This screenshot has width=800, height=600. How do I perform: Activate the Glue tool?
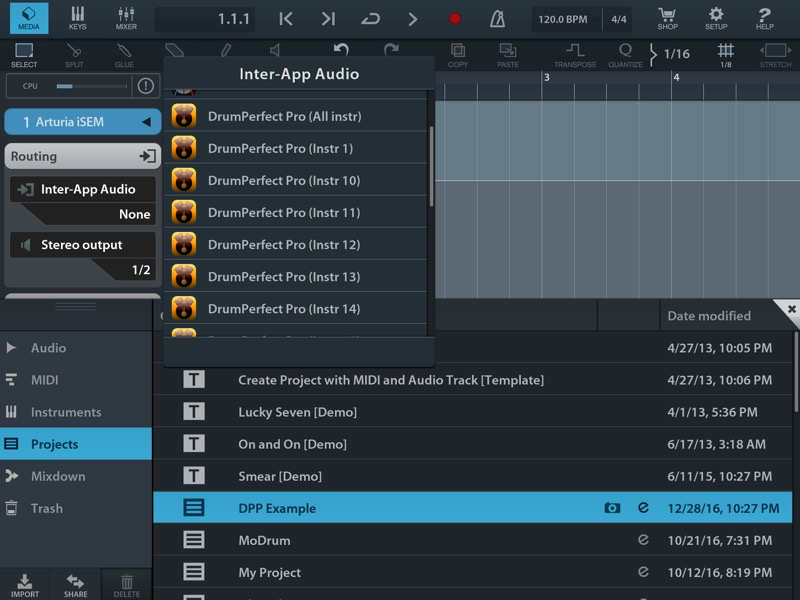point(124,55)
